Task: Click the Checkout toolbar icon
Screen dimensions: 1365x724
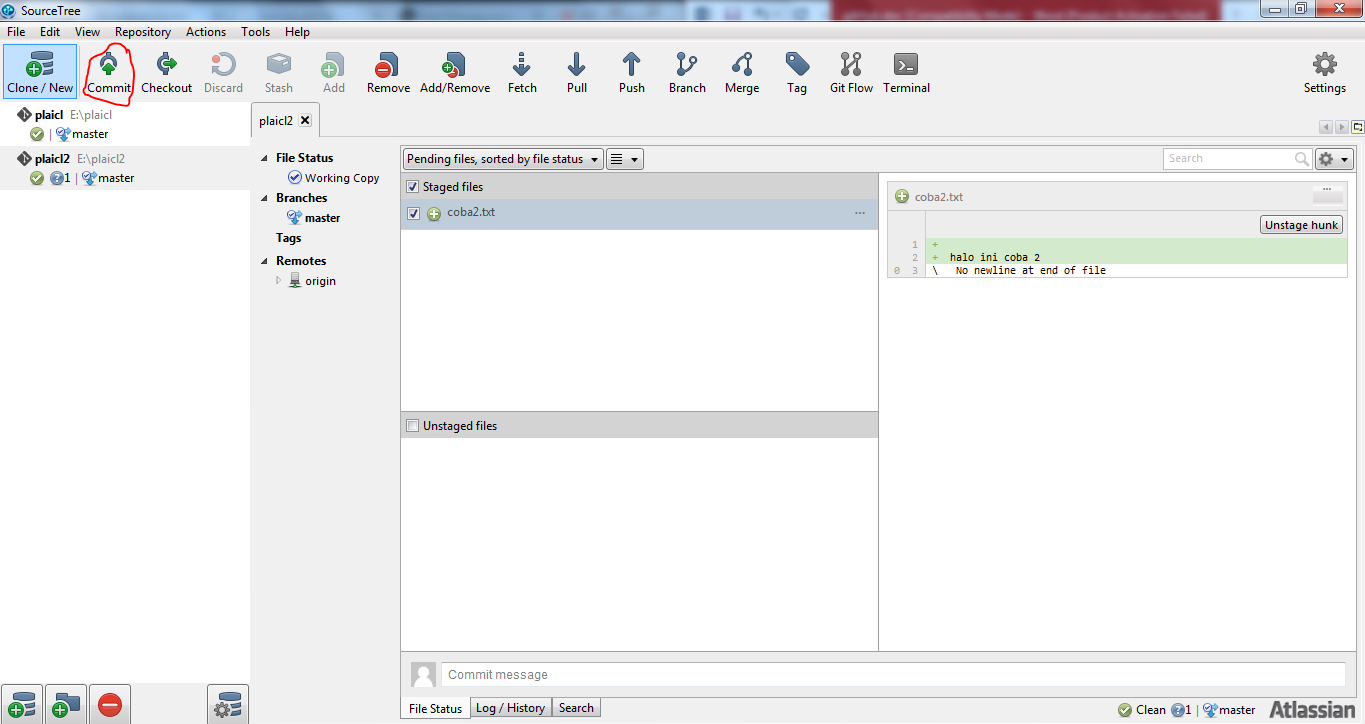Action: [166, 71]
